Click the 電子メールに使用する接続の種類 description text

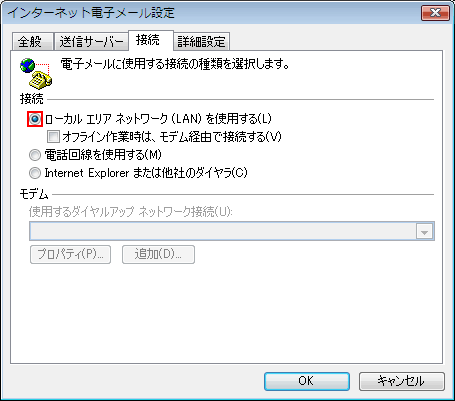175,64
